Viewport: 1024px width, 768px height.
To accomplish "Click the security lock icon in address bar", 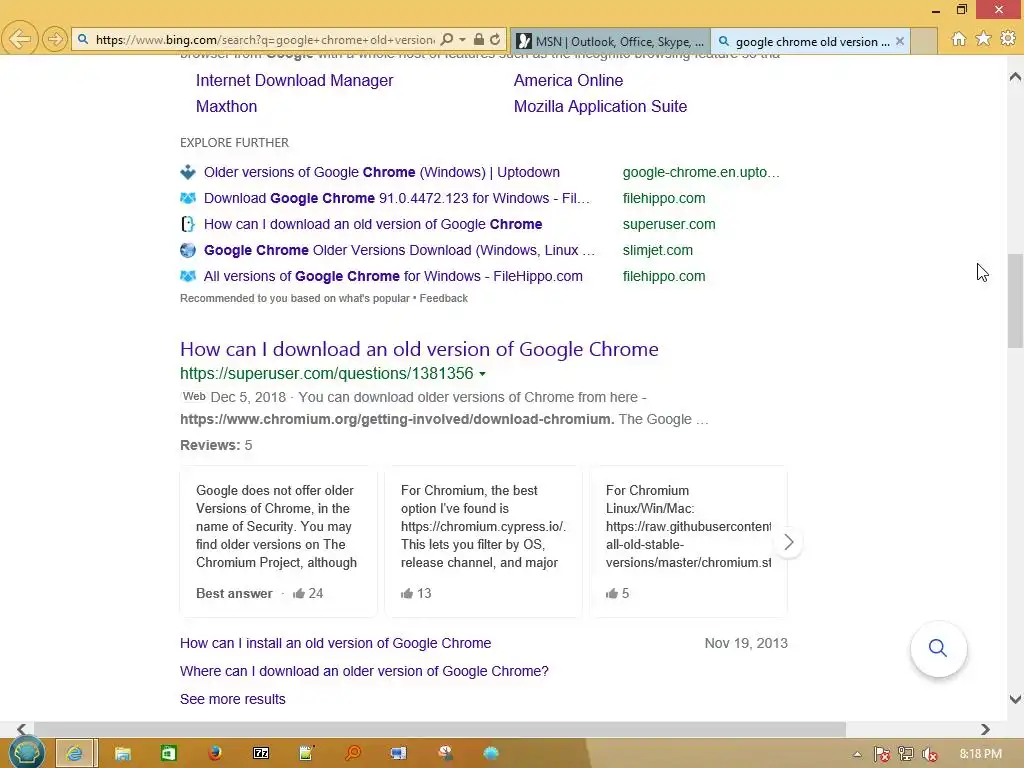I will click(x=479, y=40).
